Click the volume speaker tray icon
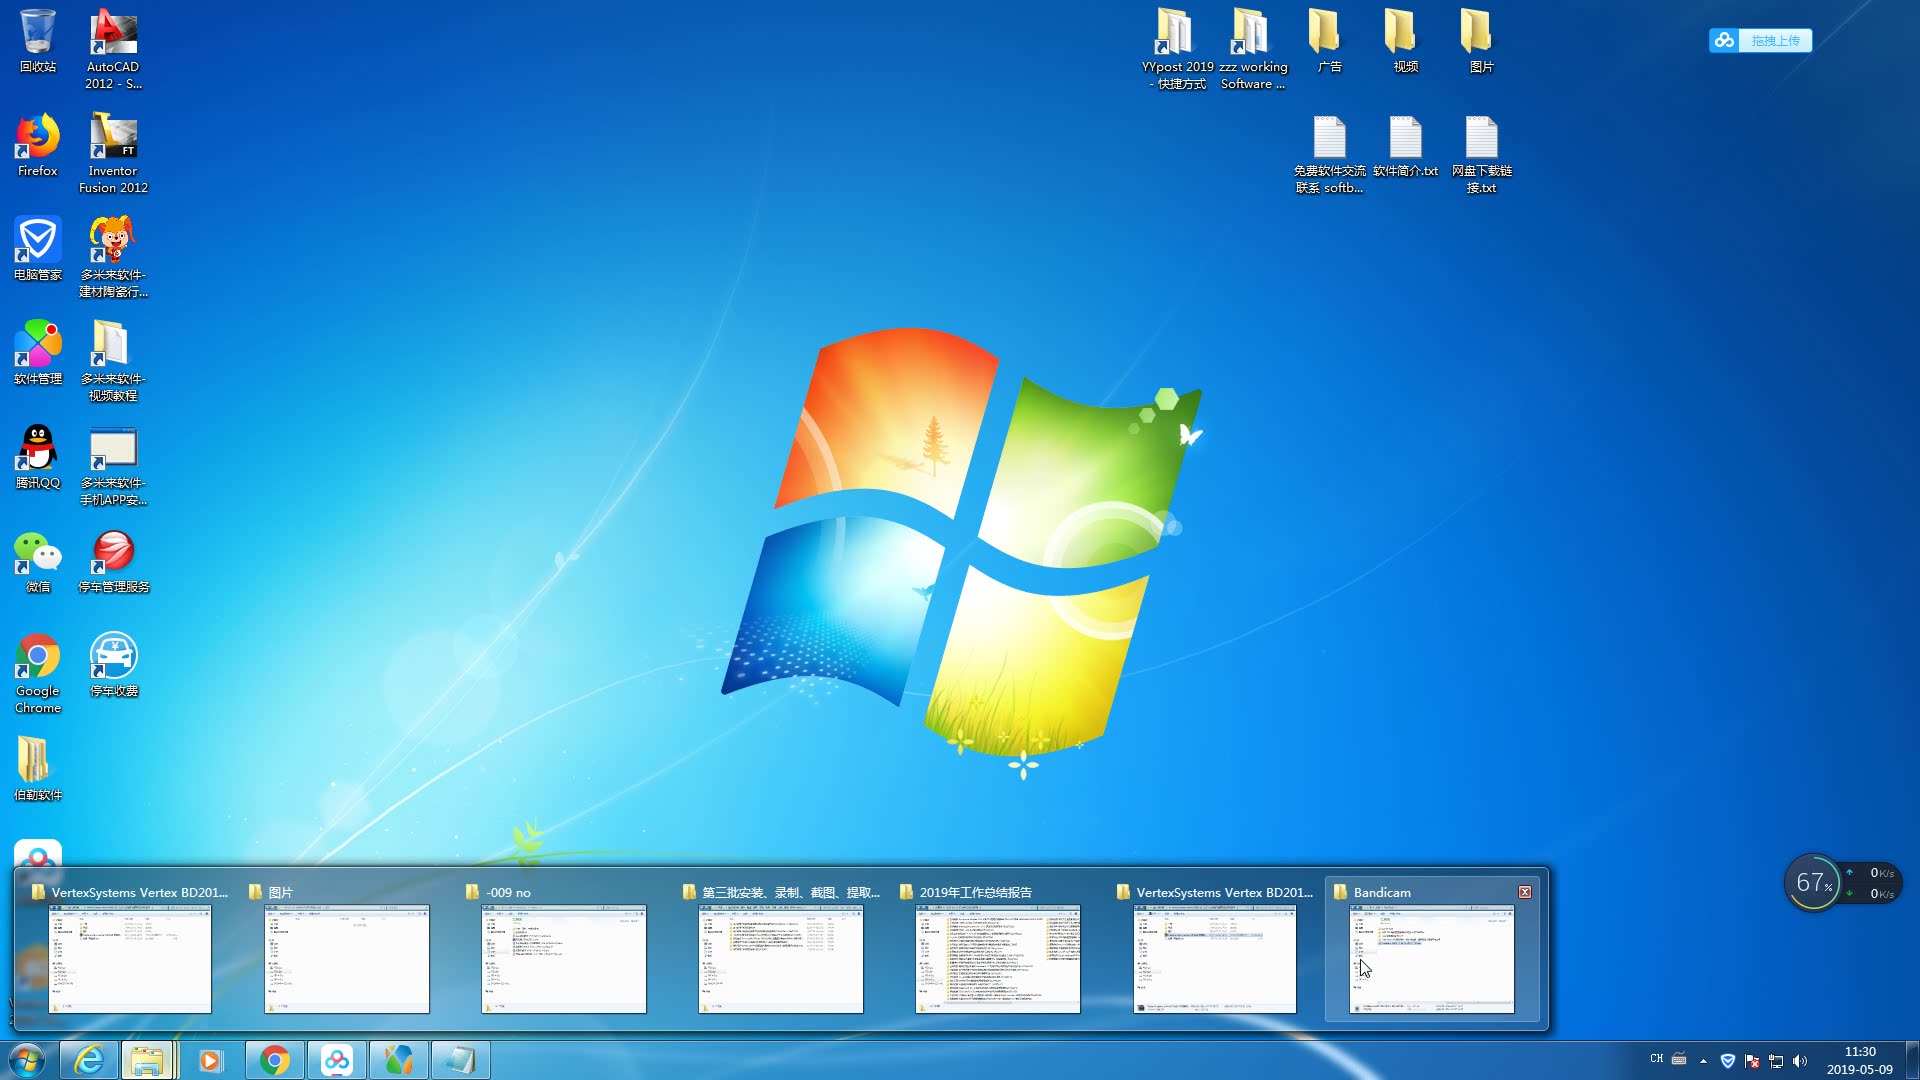Image resolution: width=1920 pixels, height=1080 pixels. click(x=1800, y=1061)
